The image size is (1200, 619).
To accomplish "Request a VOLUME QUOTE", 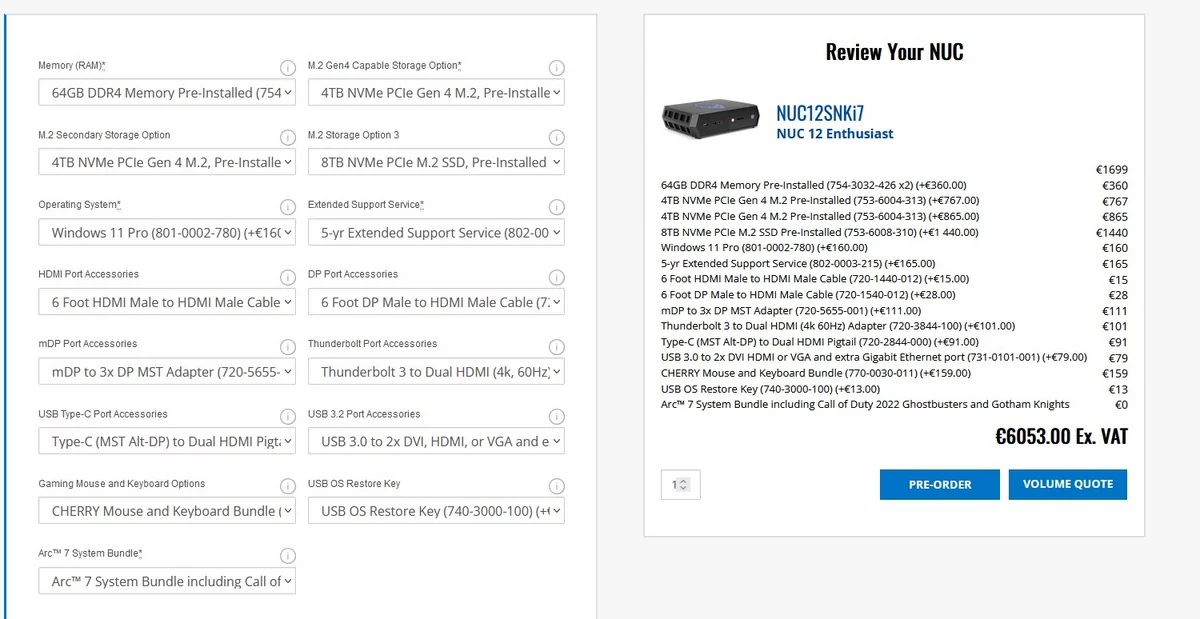I will tap(1068, 484).
